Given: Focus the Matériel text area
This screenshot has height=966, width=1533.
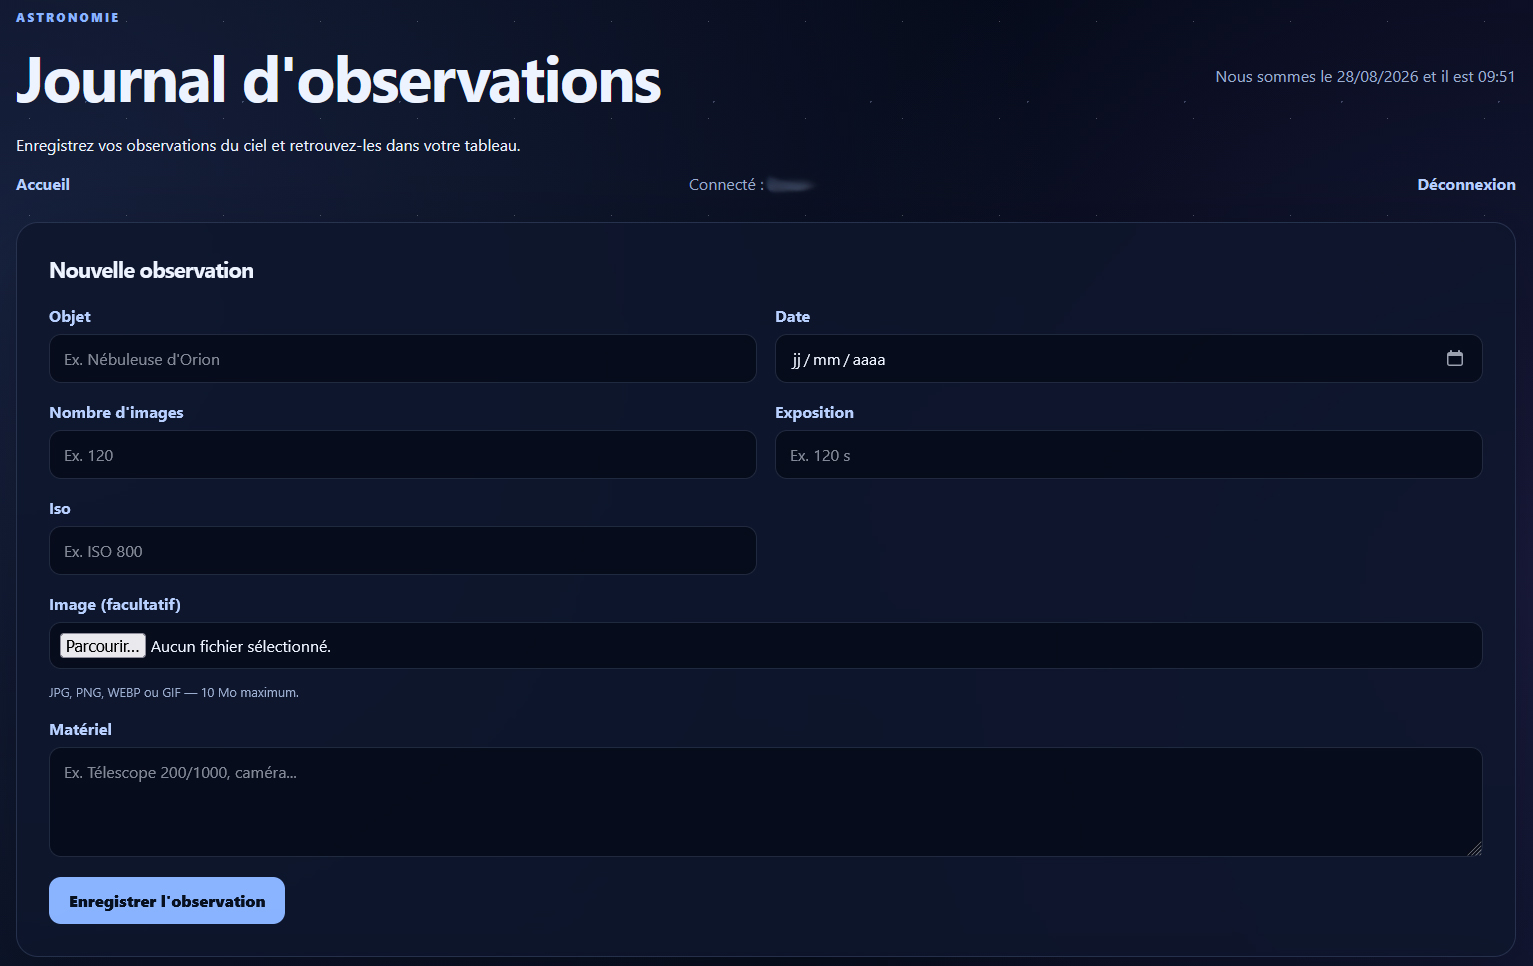Looking at the screenshot, I should [766, 802].
